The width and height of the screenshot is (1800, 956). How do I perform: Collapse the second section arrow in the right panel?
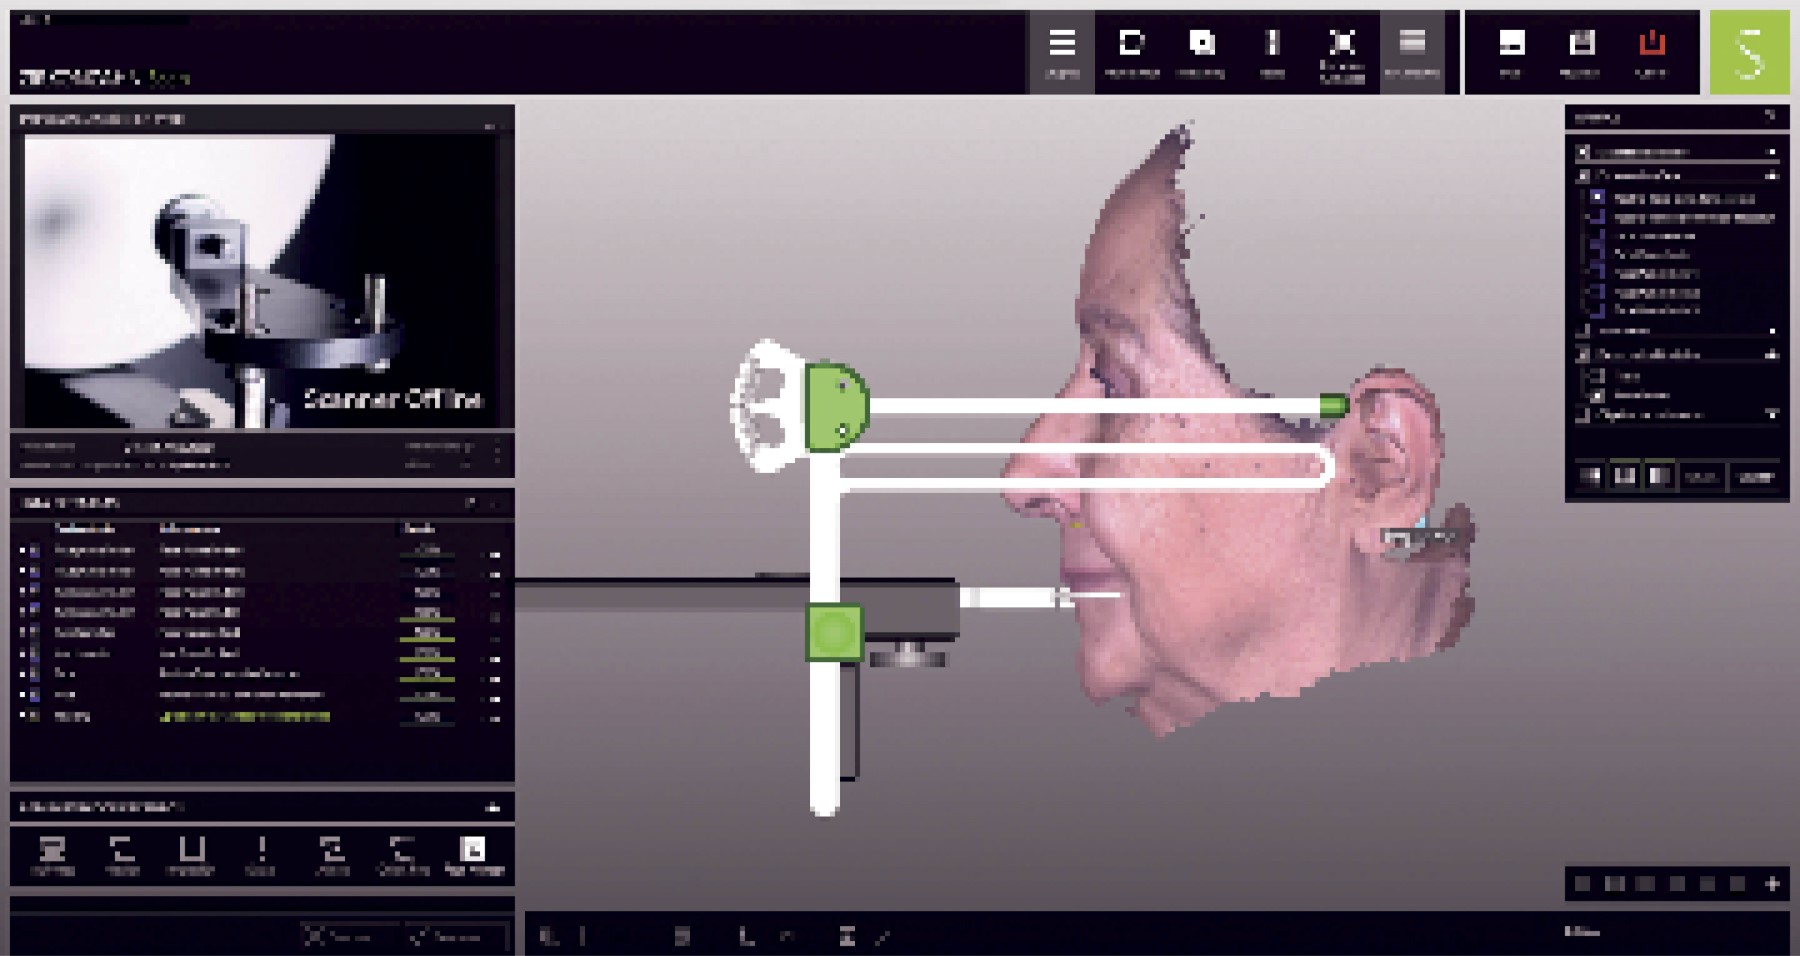[x=1772, y=176]
